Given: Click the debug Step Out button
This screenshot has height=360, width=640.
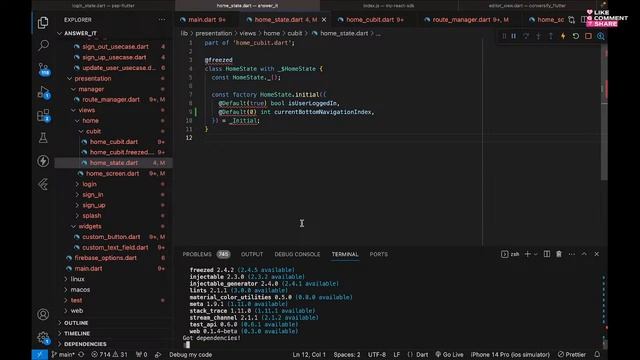Looking at the screenshot, I should pyautogui.click(x=551, y=36).
